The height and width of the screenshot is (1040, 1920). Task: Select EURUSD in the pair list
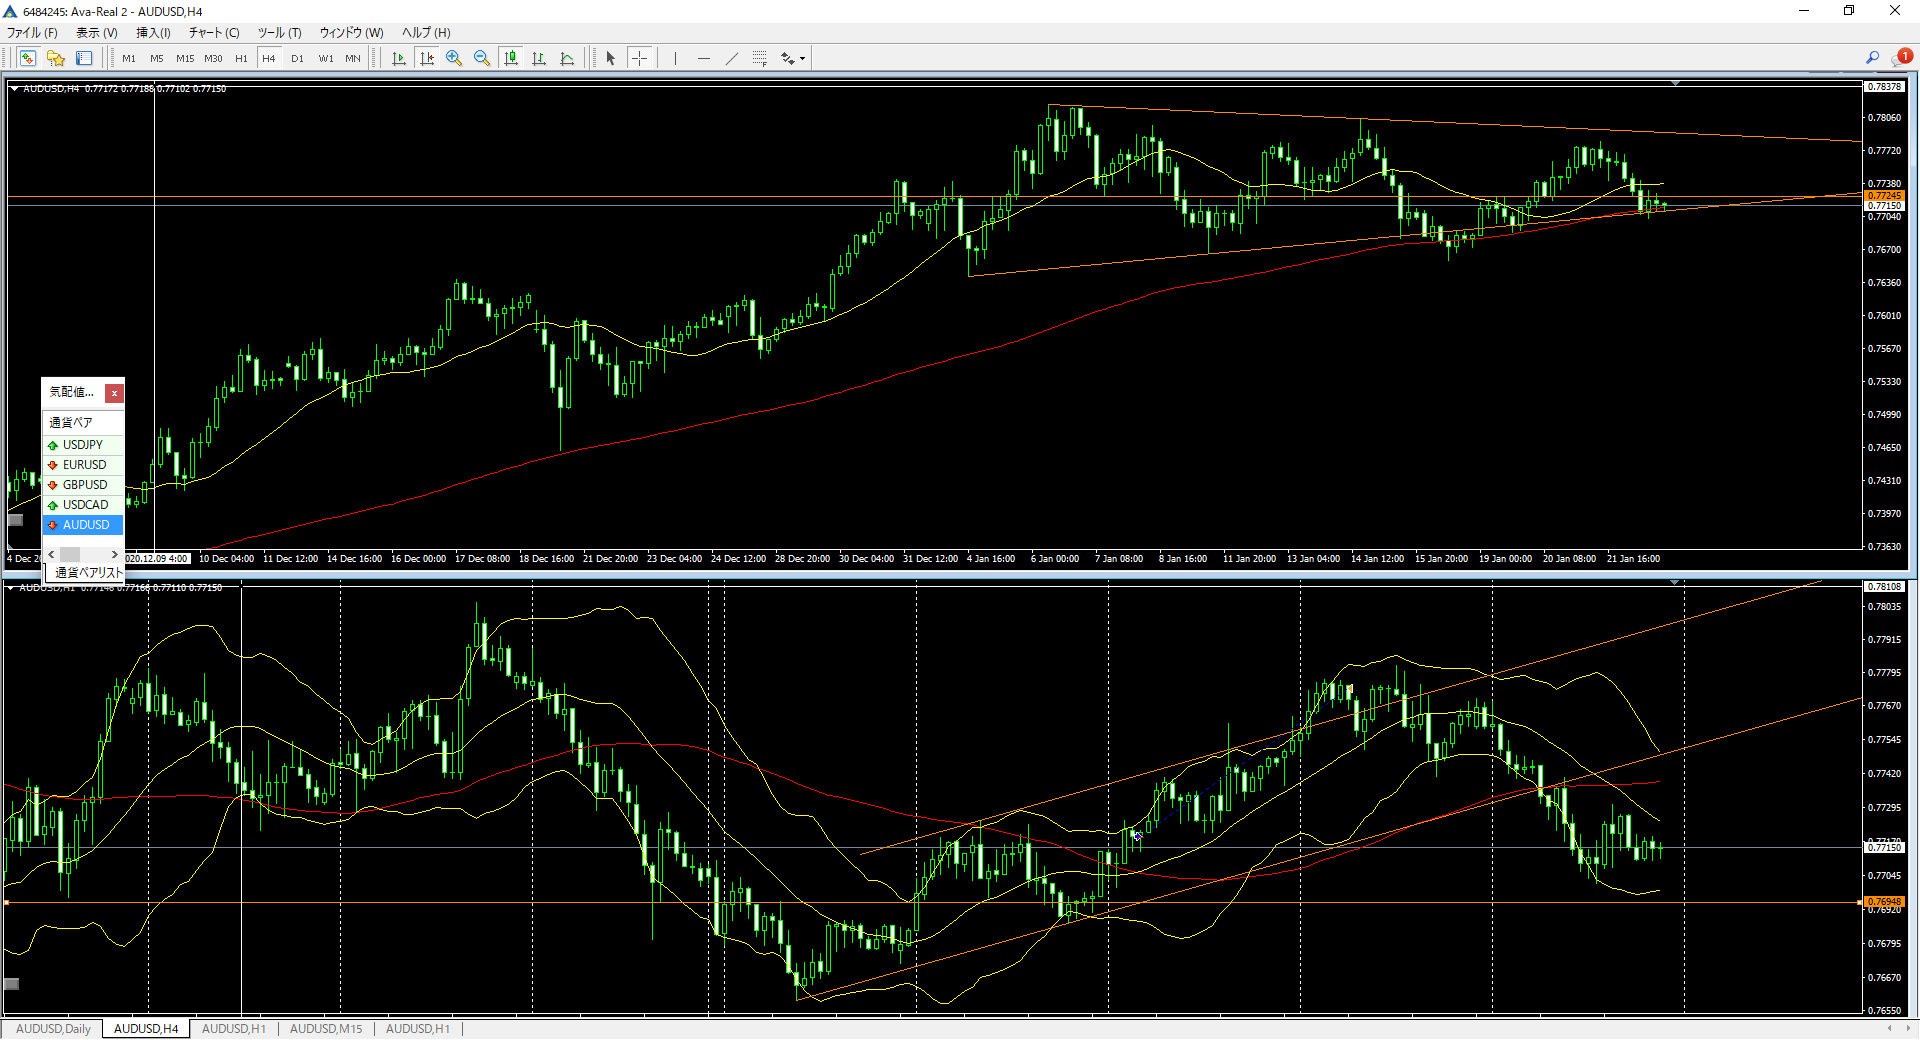(83, 465)
